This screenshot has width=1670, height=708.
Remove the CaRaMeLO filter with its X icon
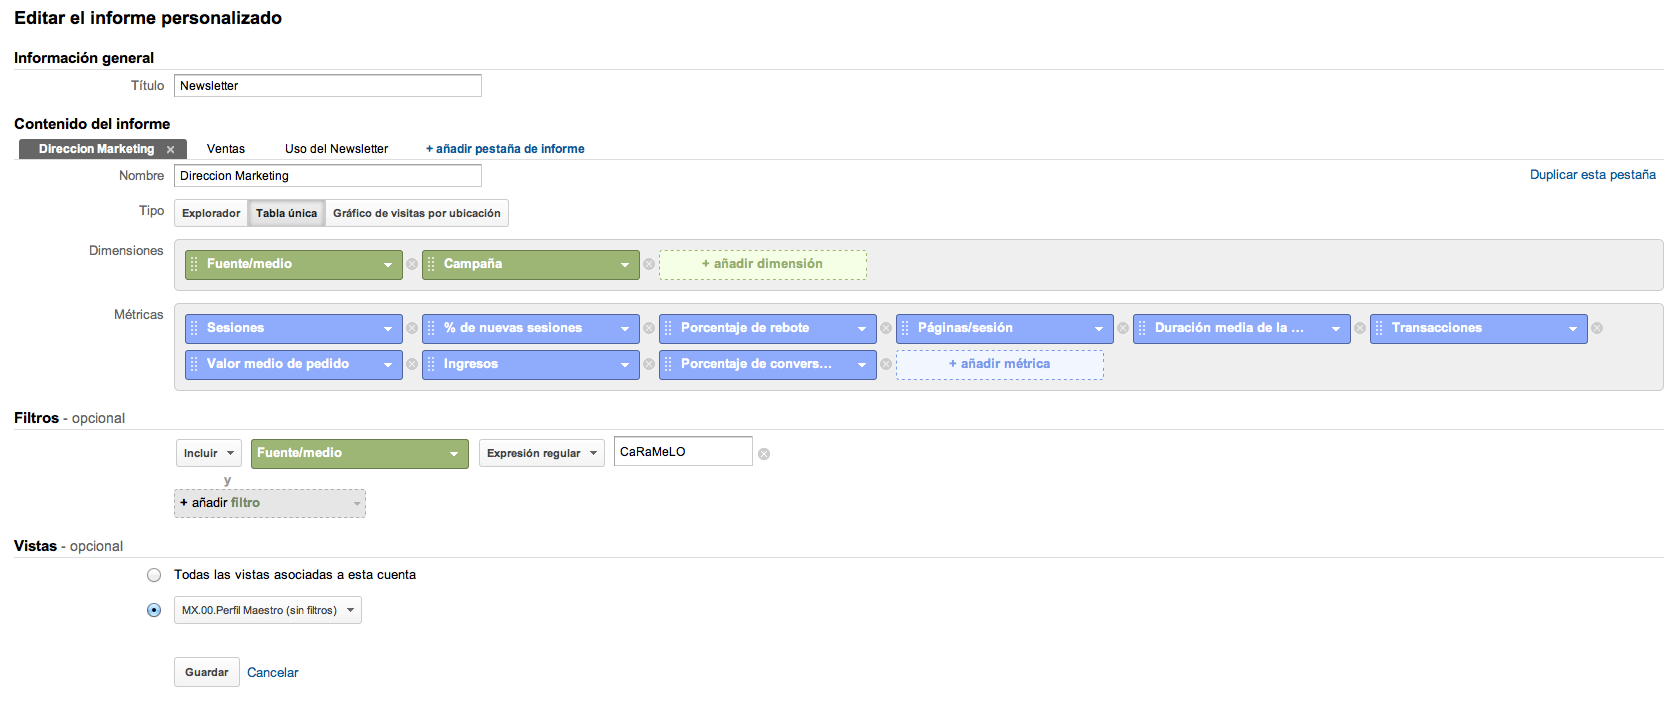click(x=764, y=454)
